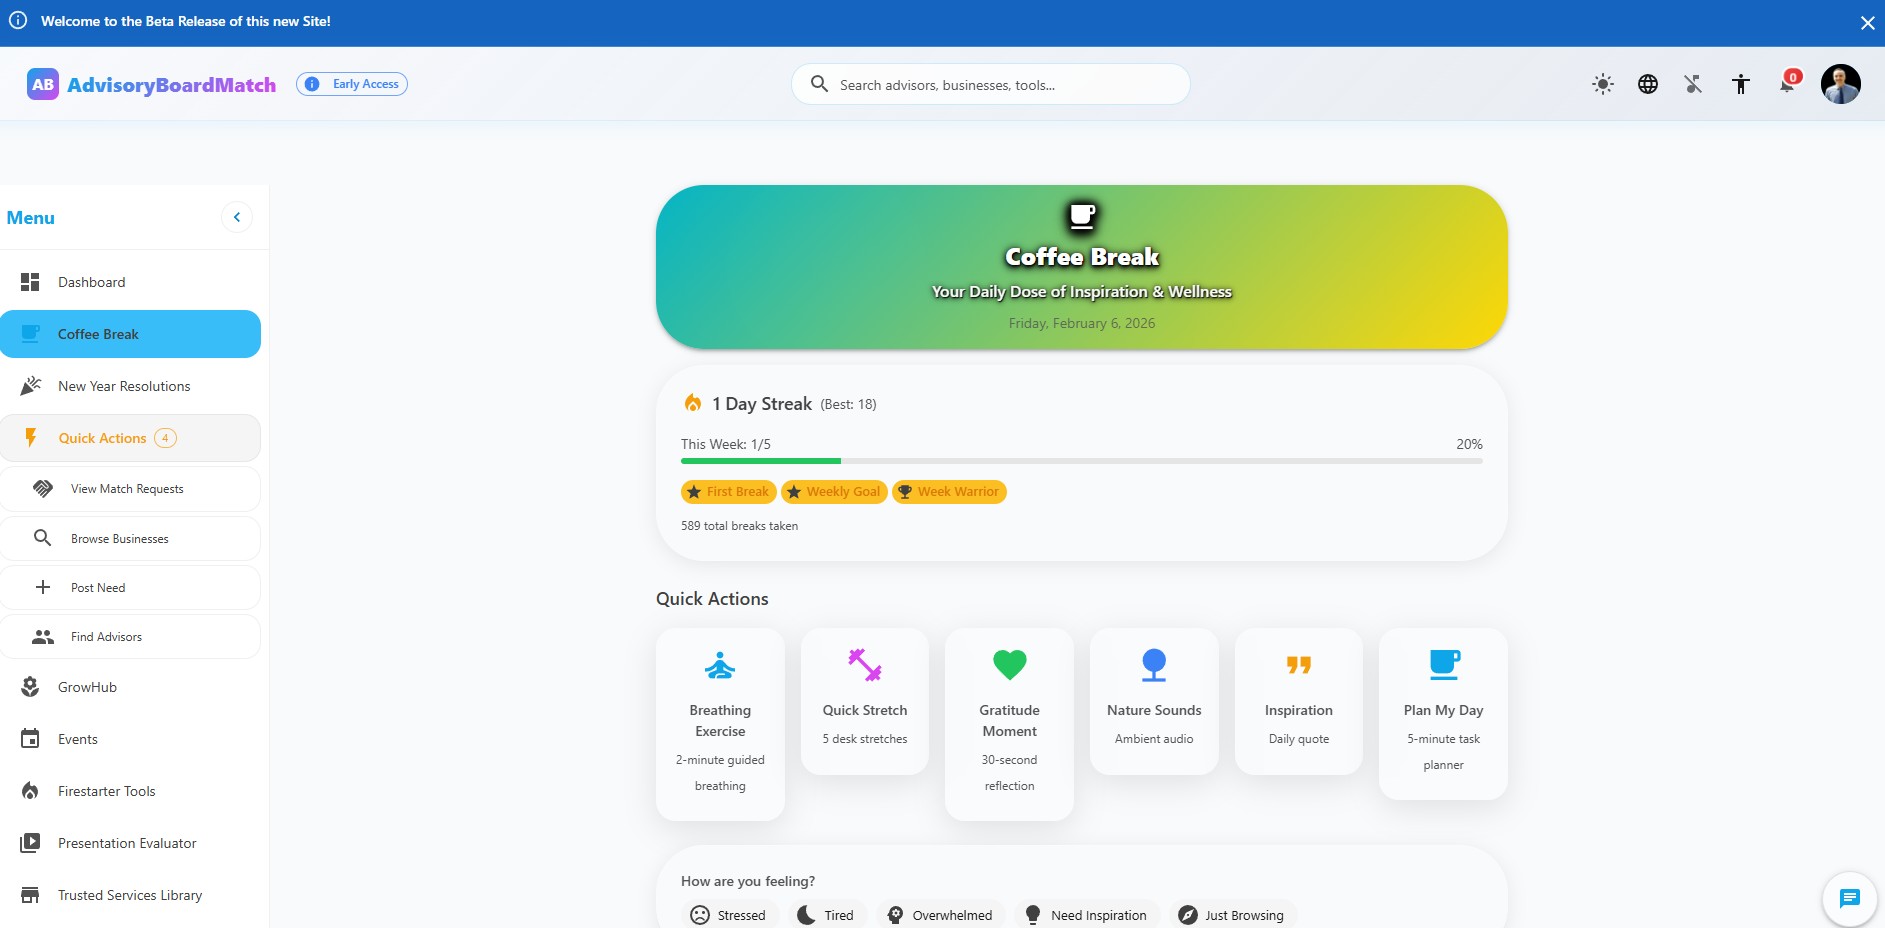Open the language globe selector

coord(1648,84)
